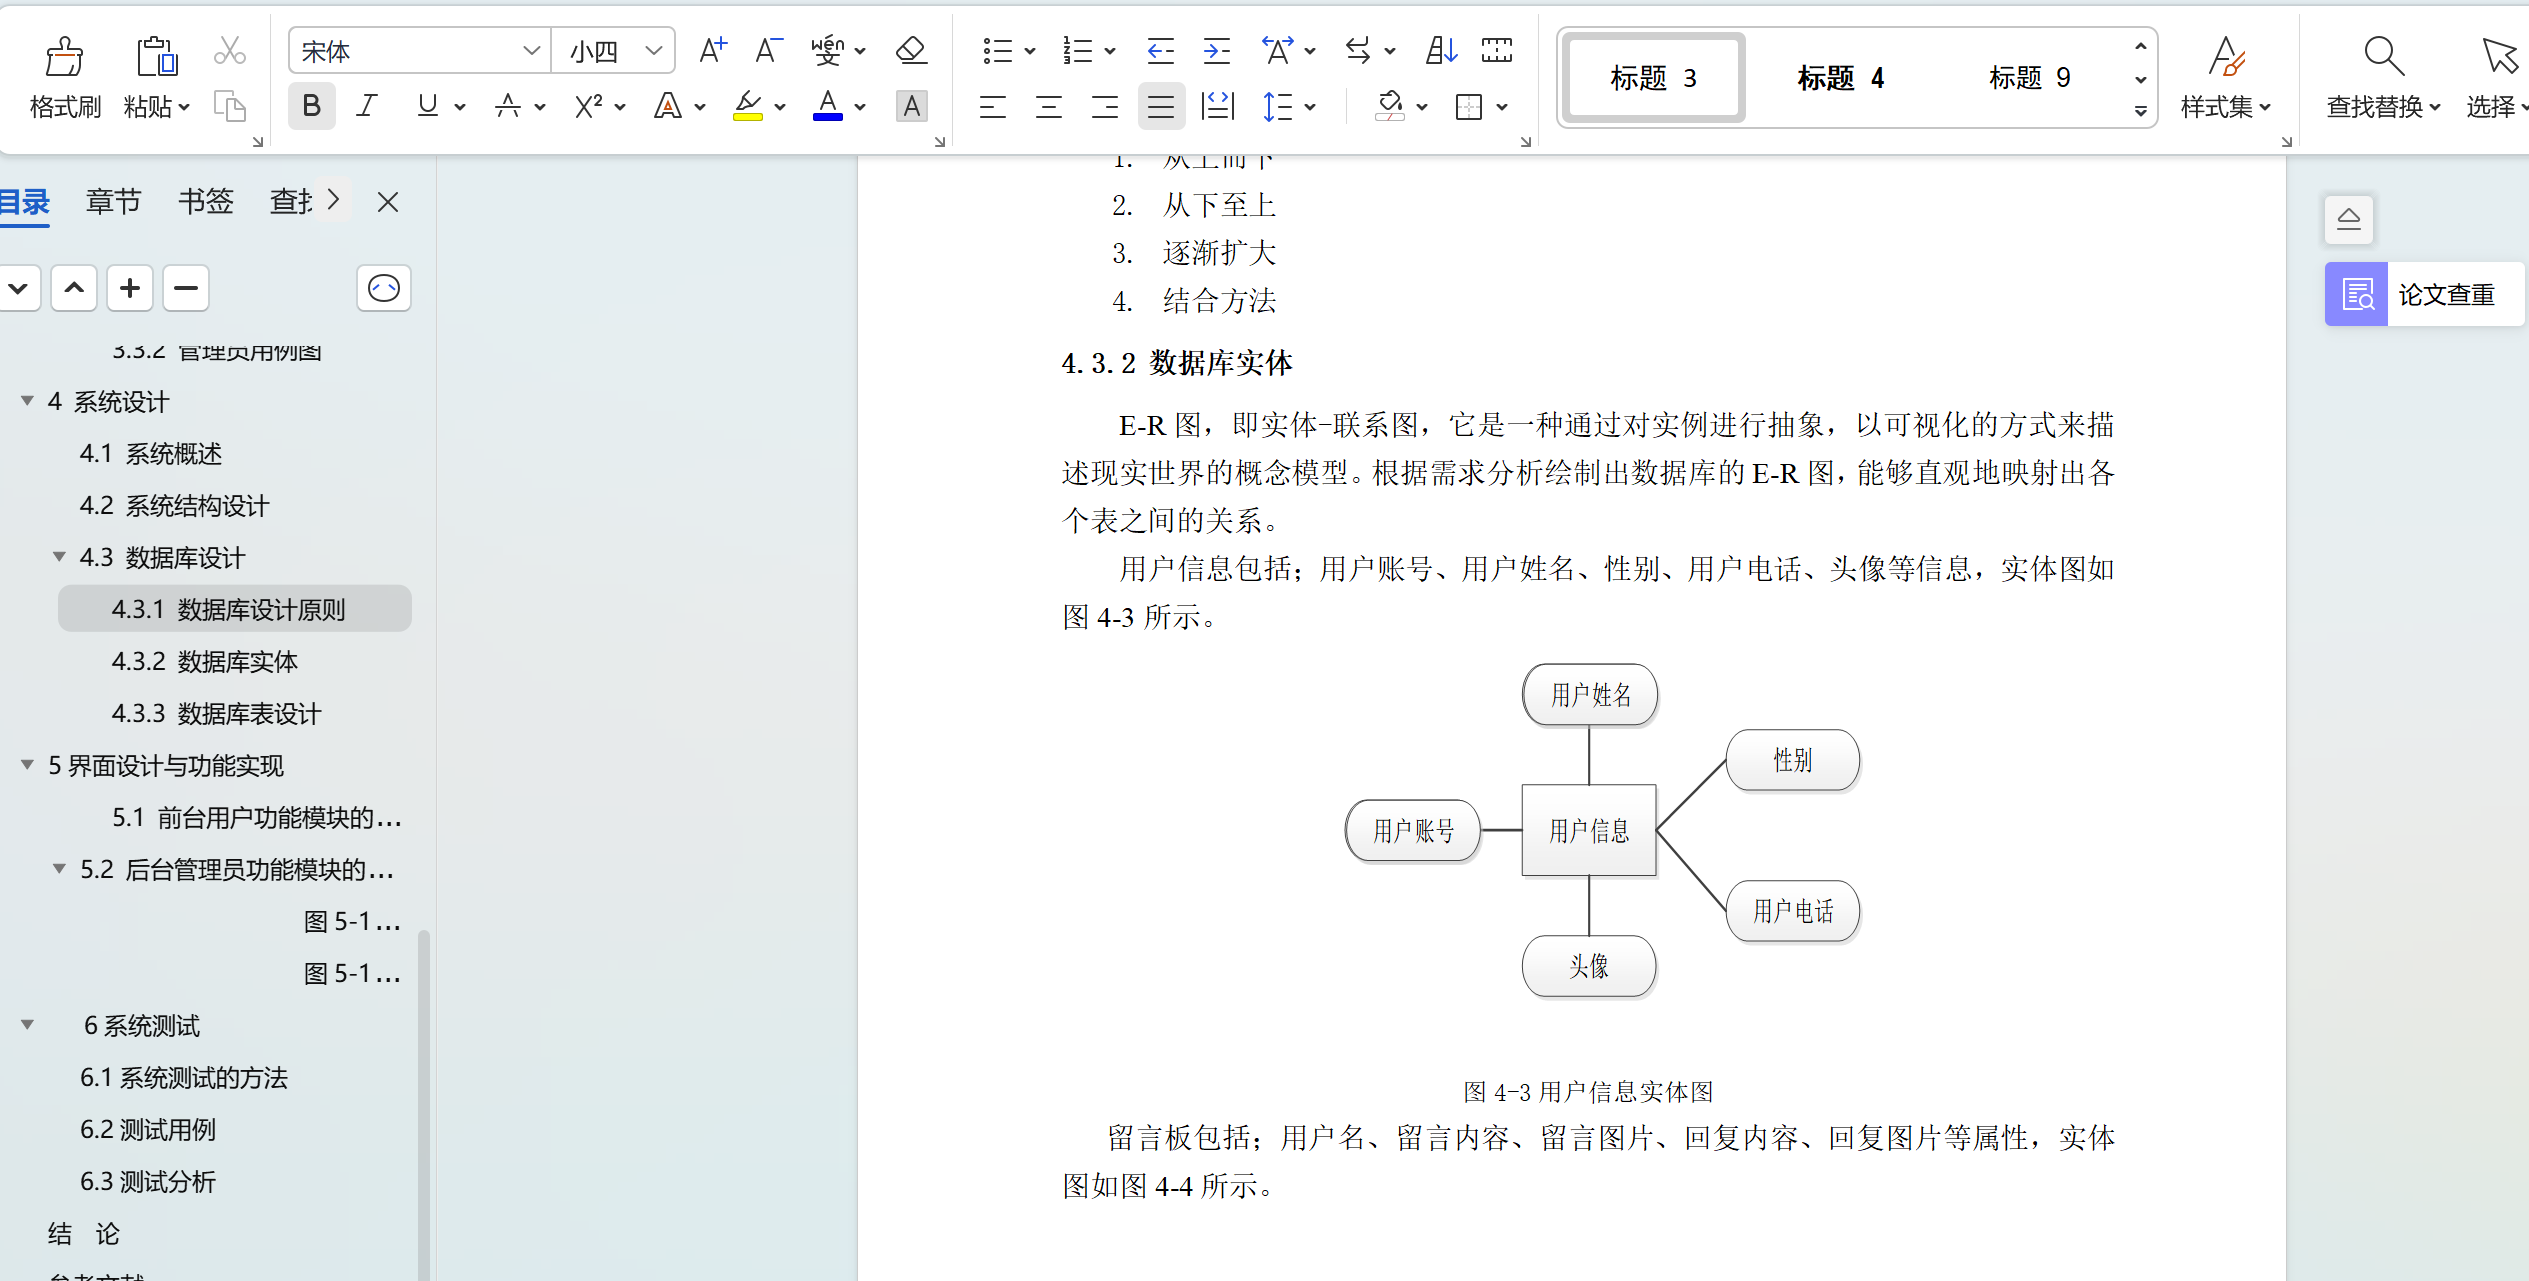
Task: Show more navigation tabs with the chevron
Action: point(333,200)
